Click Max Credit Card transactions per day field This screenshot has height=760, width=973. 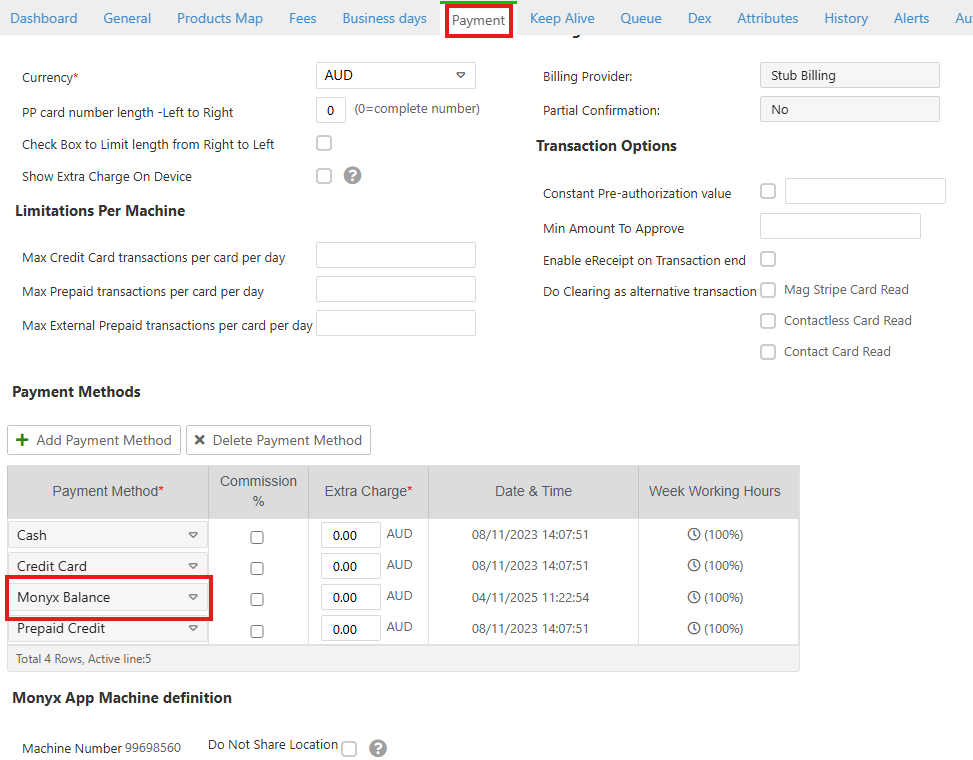click(396, 255)
